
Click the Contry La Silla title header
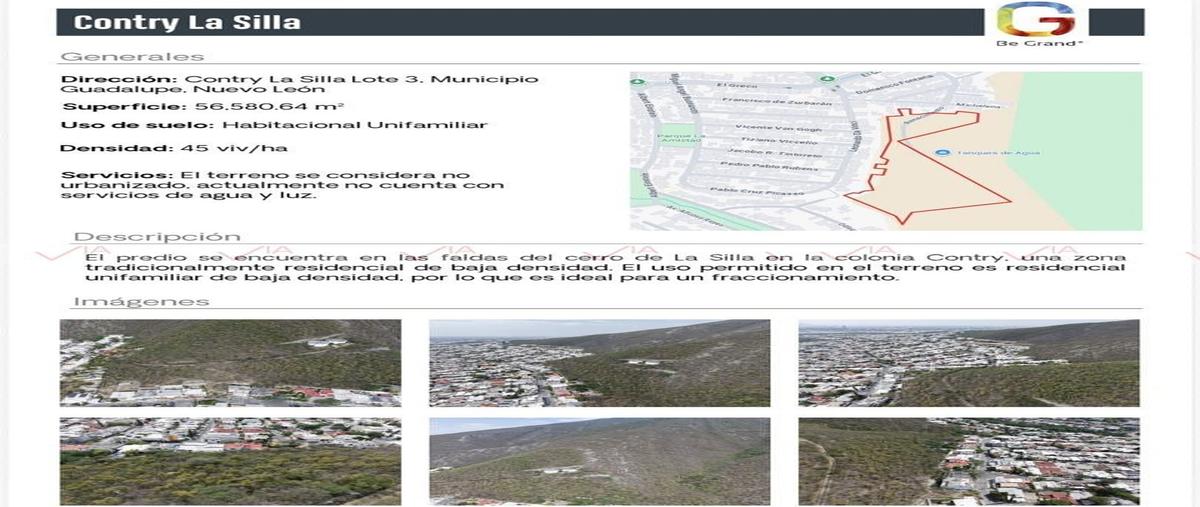(x=187, y=22)
